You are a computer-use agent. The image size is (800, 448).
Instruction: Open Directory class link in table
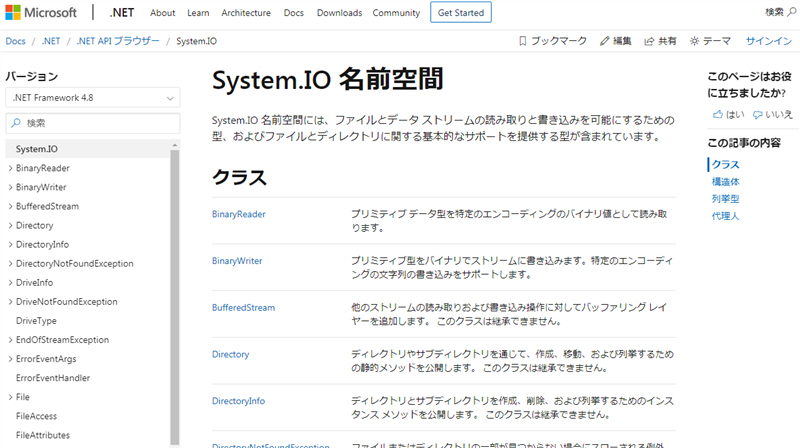coord(231,355)
